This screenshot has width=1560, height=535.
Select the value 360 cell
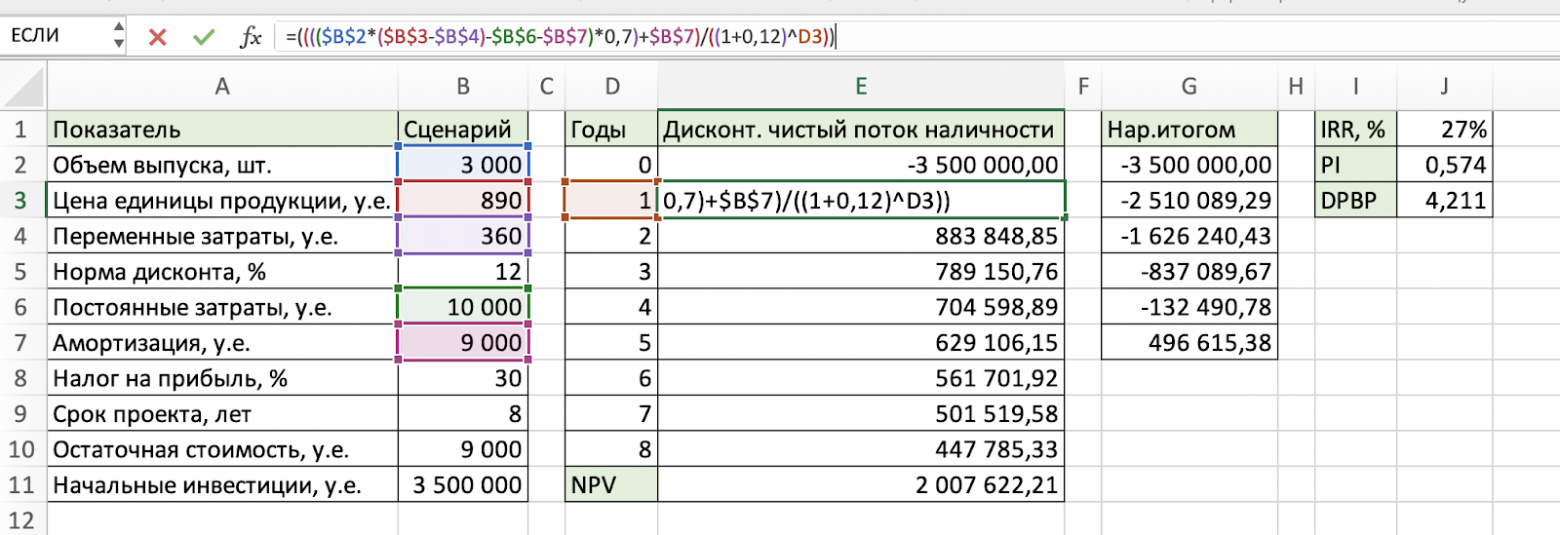click(x=463, y=236)
